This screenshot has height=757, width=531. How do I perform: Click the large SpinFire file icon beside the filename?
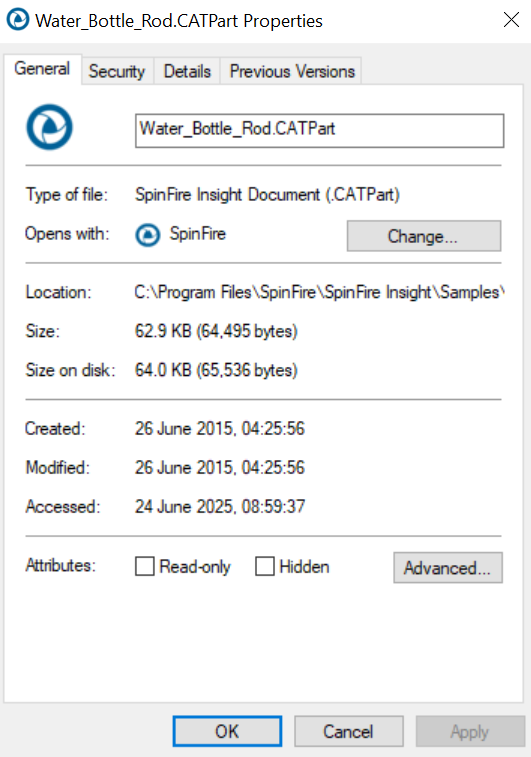tap(49, 127)
